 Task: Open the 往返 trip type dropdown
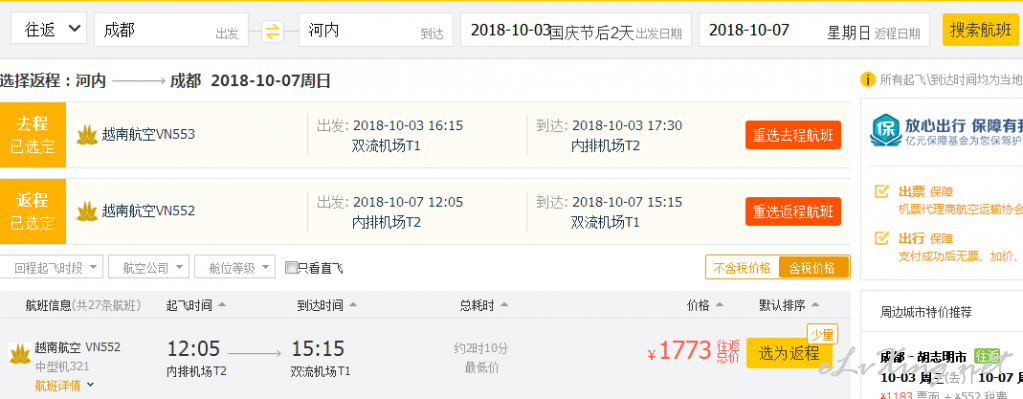49,29
